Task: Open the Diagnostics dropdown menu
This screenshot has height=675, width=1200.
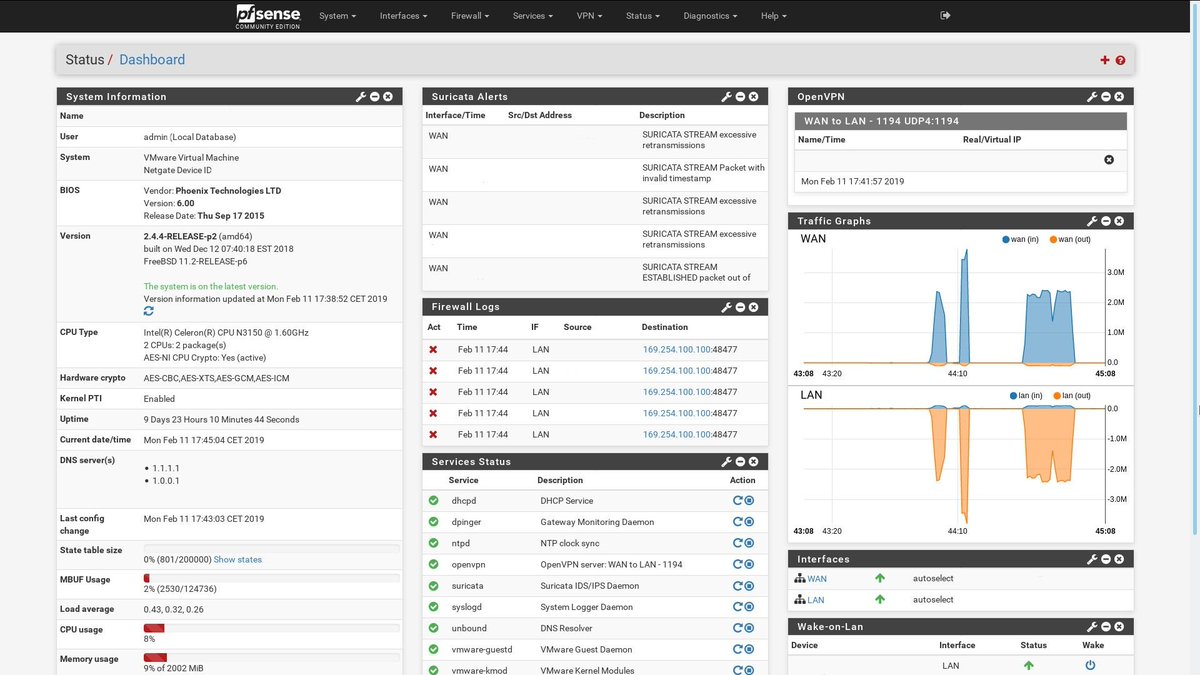Action: 710,16
